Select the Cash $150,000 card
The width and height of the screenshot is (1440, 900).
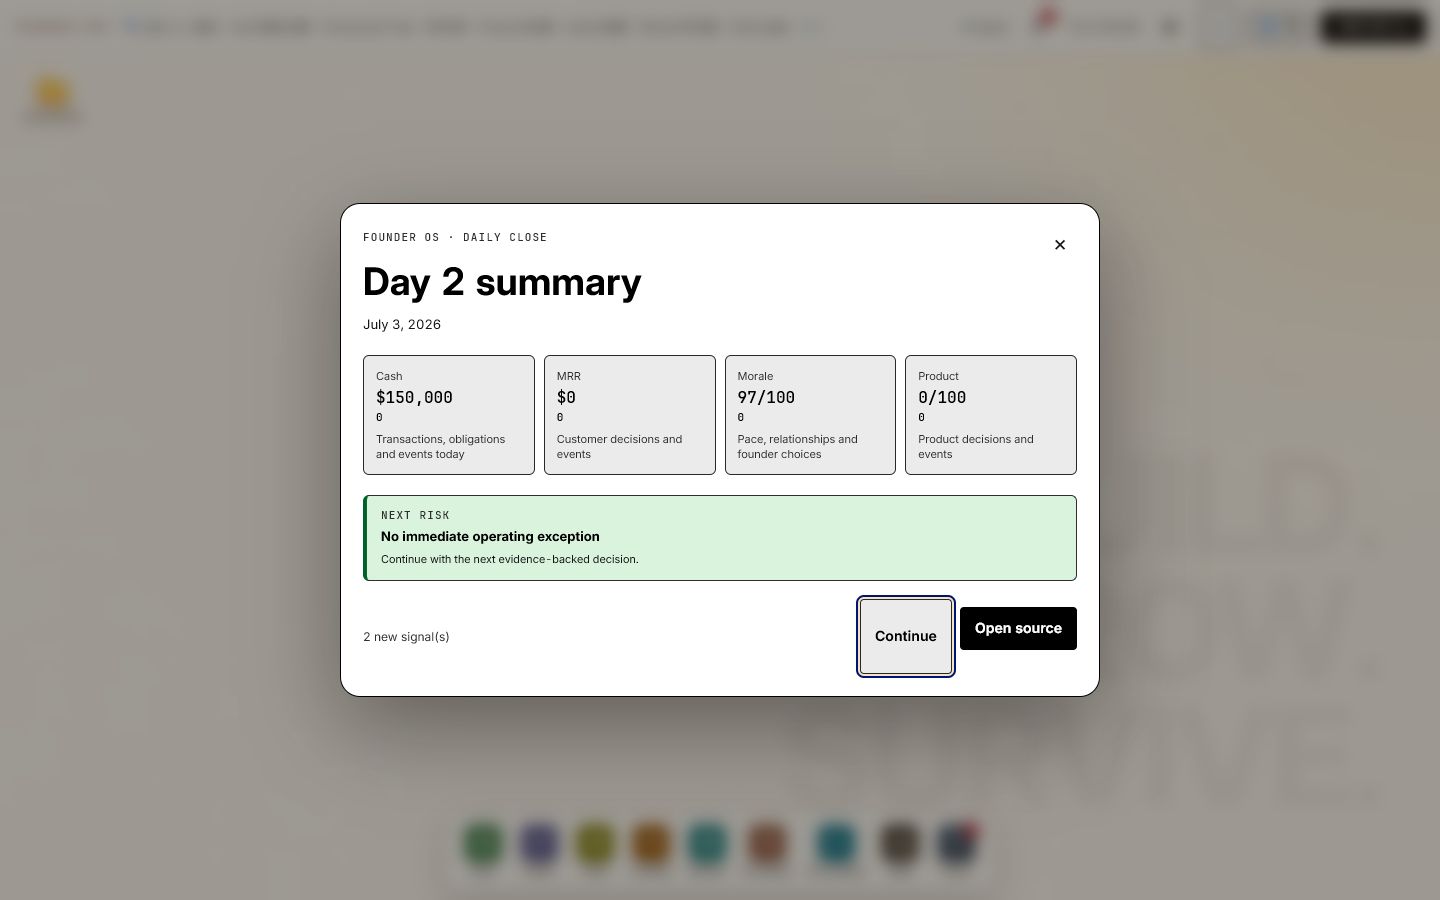coord(449,415)
